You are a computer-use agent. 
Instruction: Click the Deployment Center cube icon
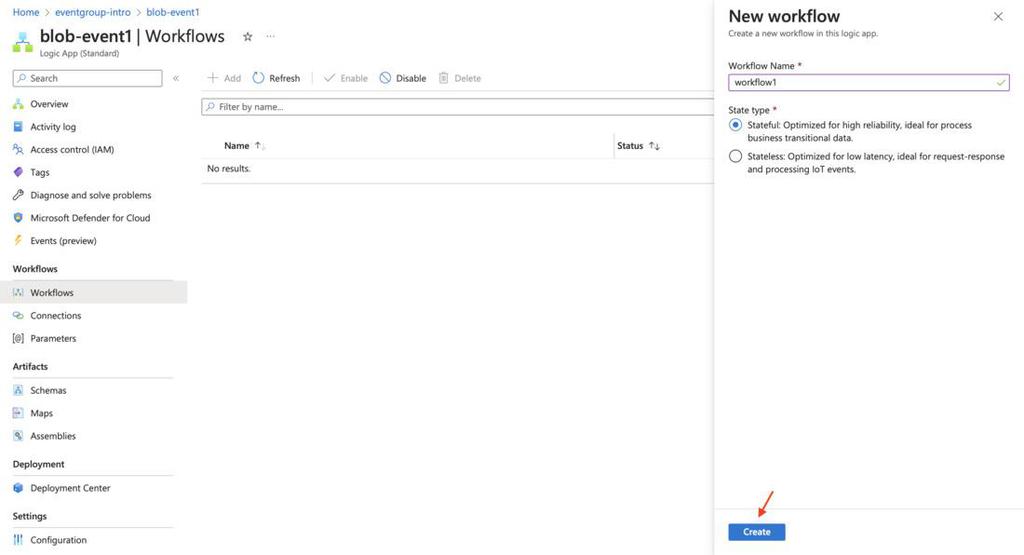tap(18, 488)
